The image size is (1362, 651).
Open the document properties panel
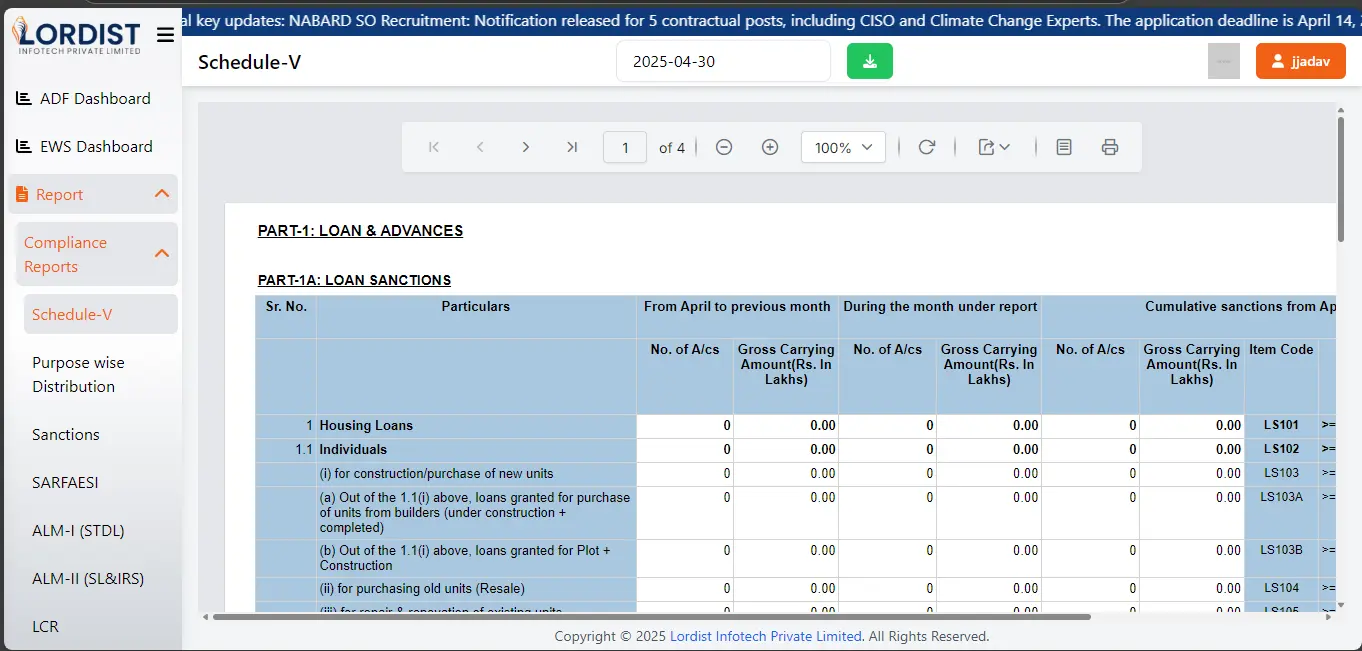[1063, 147]
